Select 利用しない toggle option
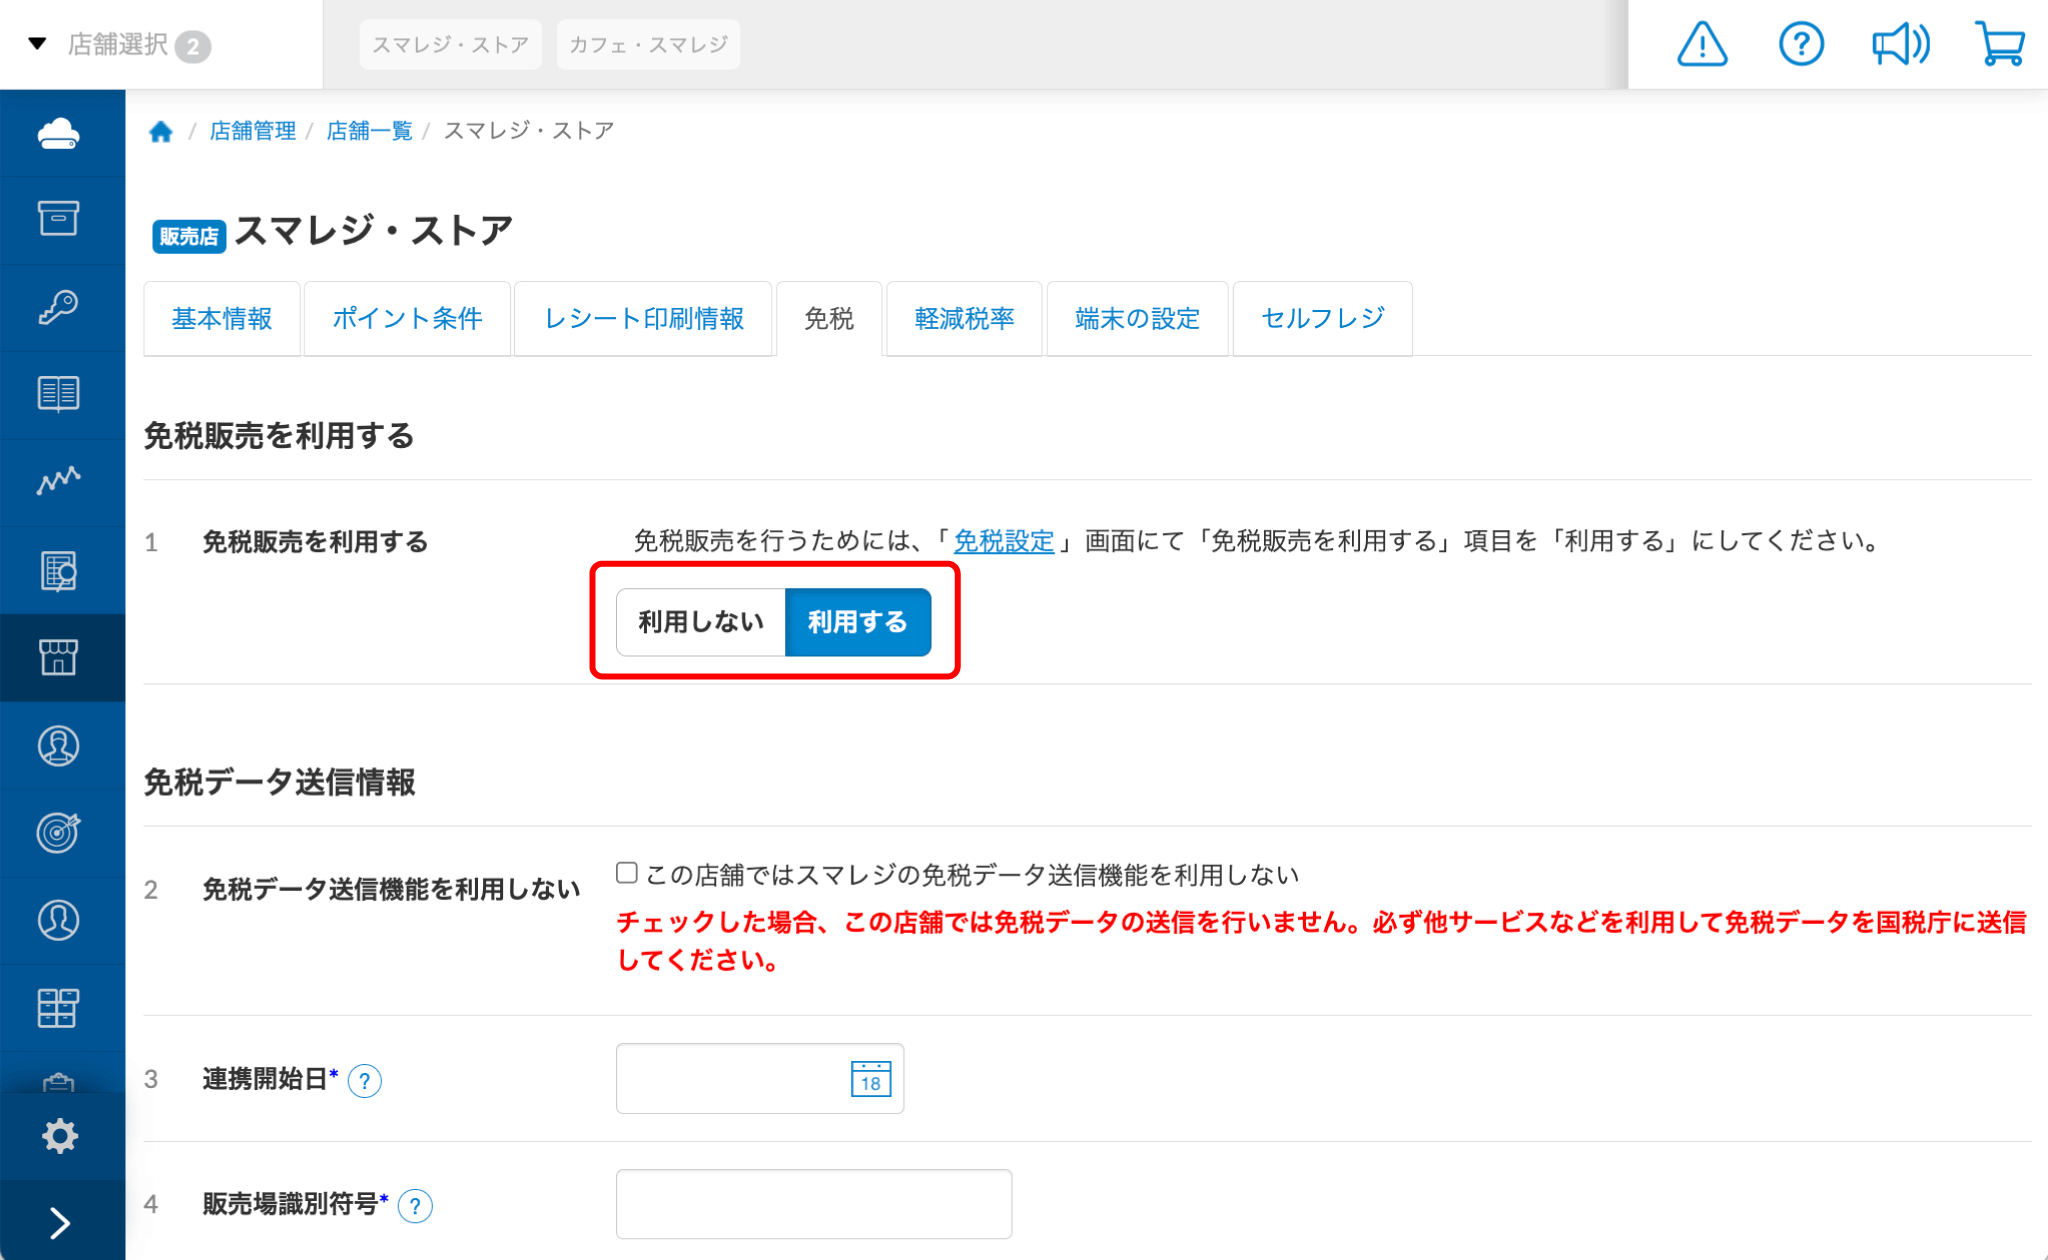Image resolution: width=2048 pixels, height=1260 pixels. 701,622
